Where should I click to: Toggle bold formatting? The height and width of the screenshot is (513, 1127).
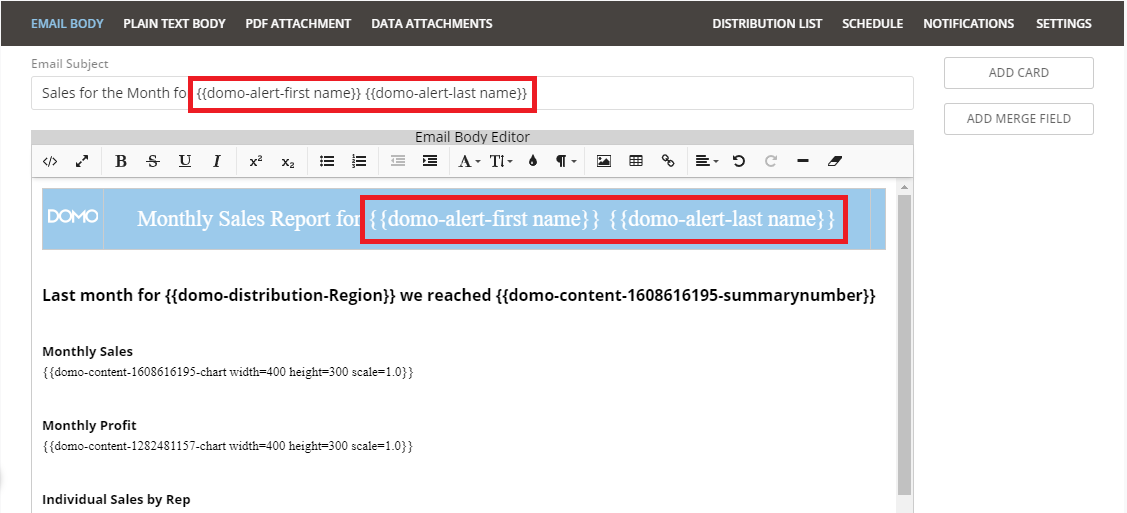pos(121,162)
